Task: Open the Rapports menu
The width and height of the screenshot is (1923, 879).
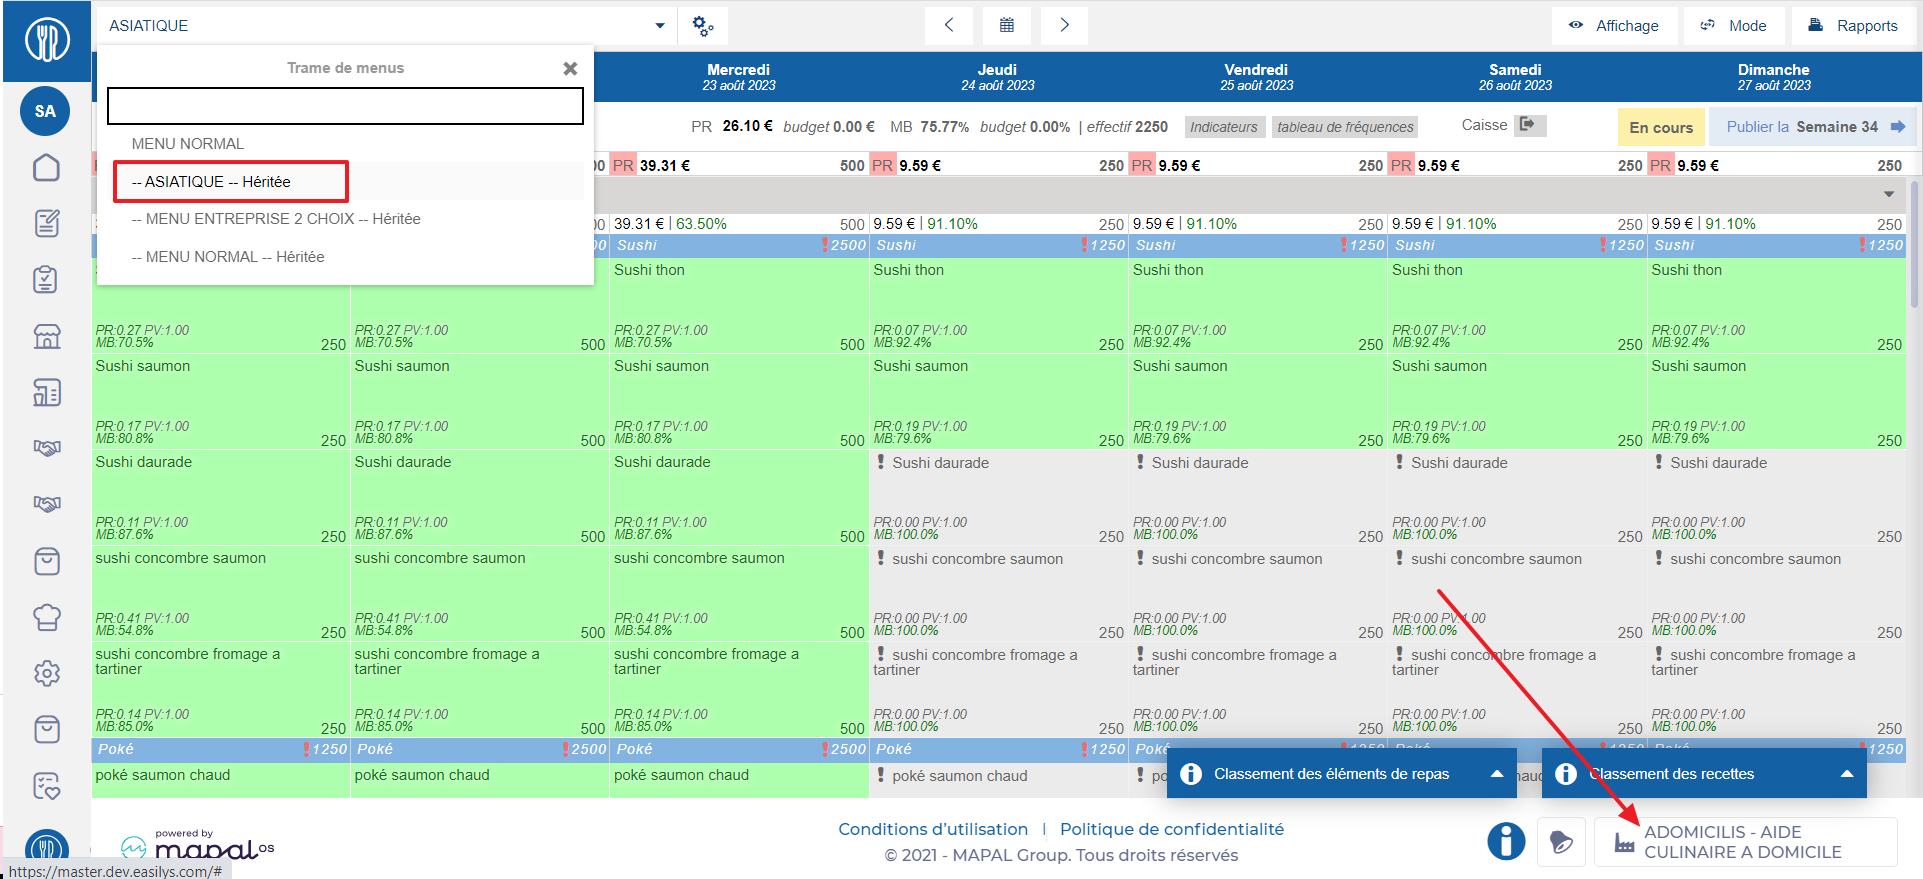Action: click(x=1853, y=26)
